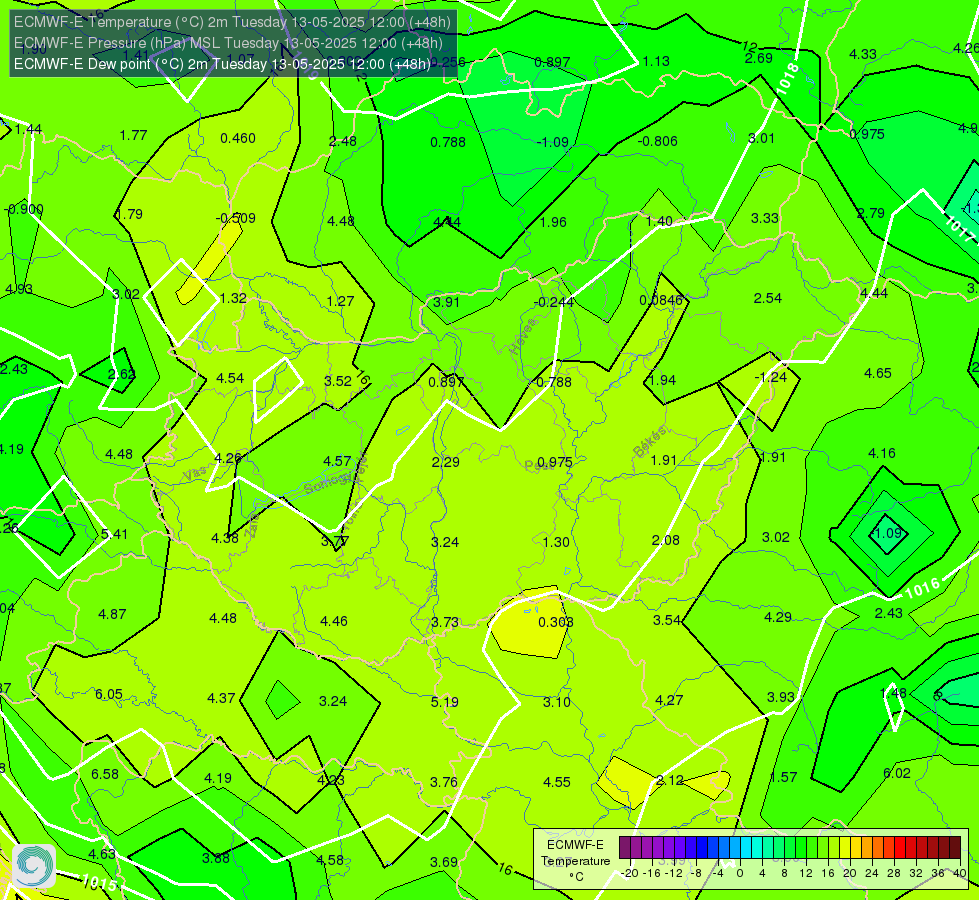Click the dew point value -1.24
The width and height of the screenshot is (979, 900).
(x=770, y=377)
